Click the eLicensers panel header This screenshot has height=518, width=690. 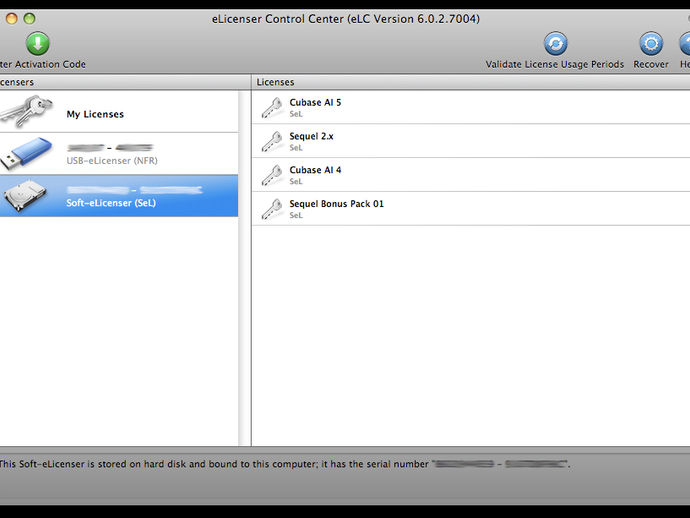pos(125,82)
